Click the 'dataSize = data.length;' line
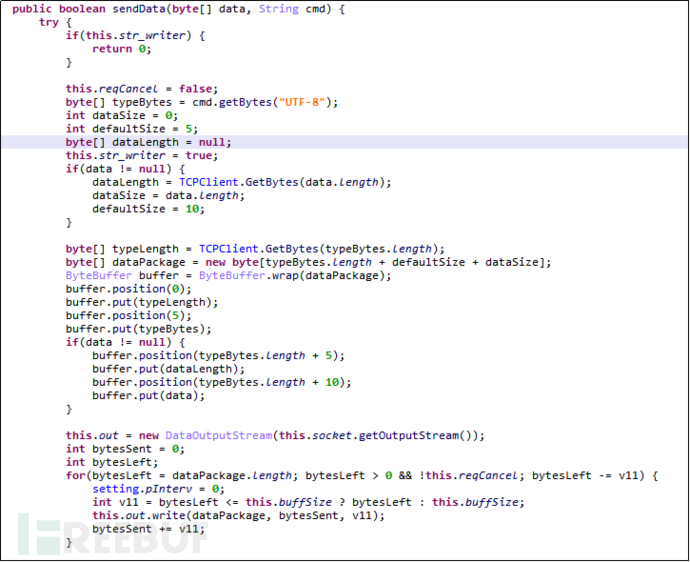Image resolution: width=690 pixels, height=562 pixels. point(168,195)
